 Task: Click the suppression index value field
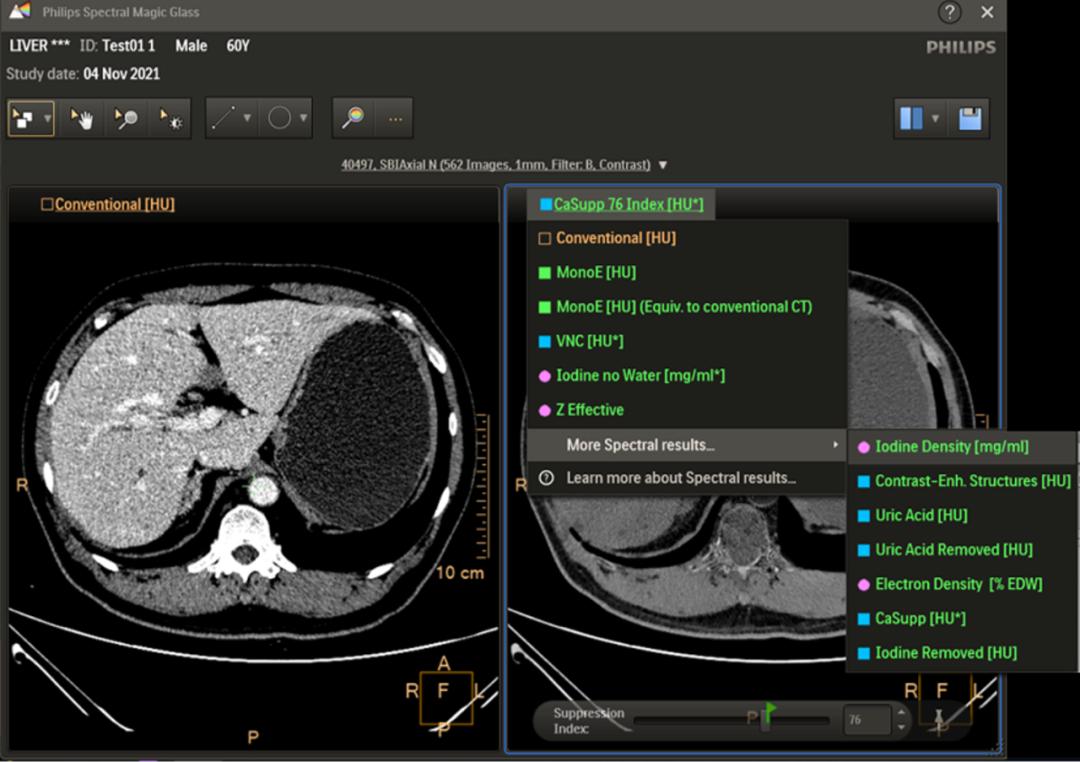[864, 720]
